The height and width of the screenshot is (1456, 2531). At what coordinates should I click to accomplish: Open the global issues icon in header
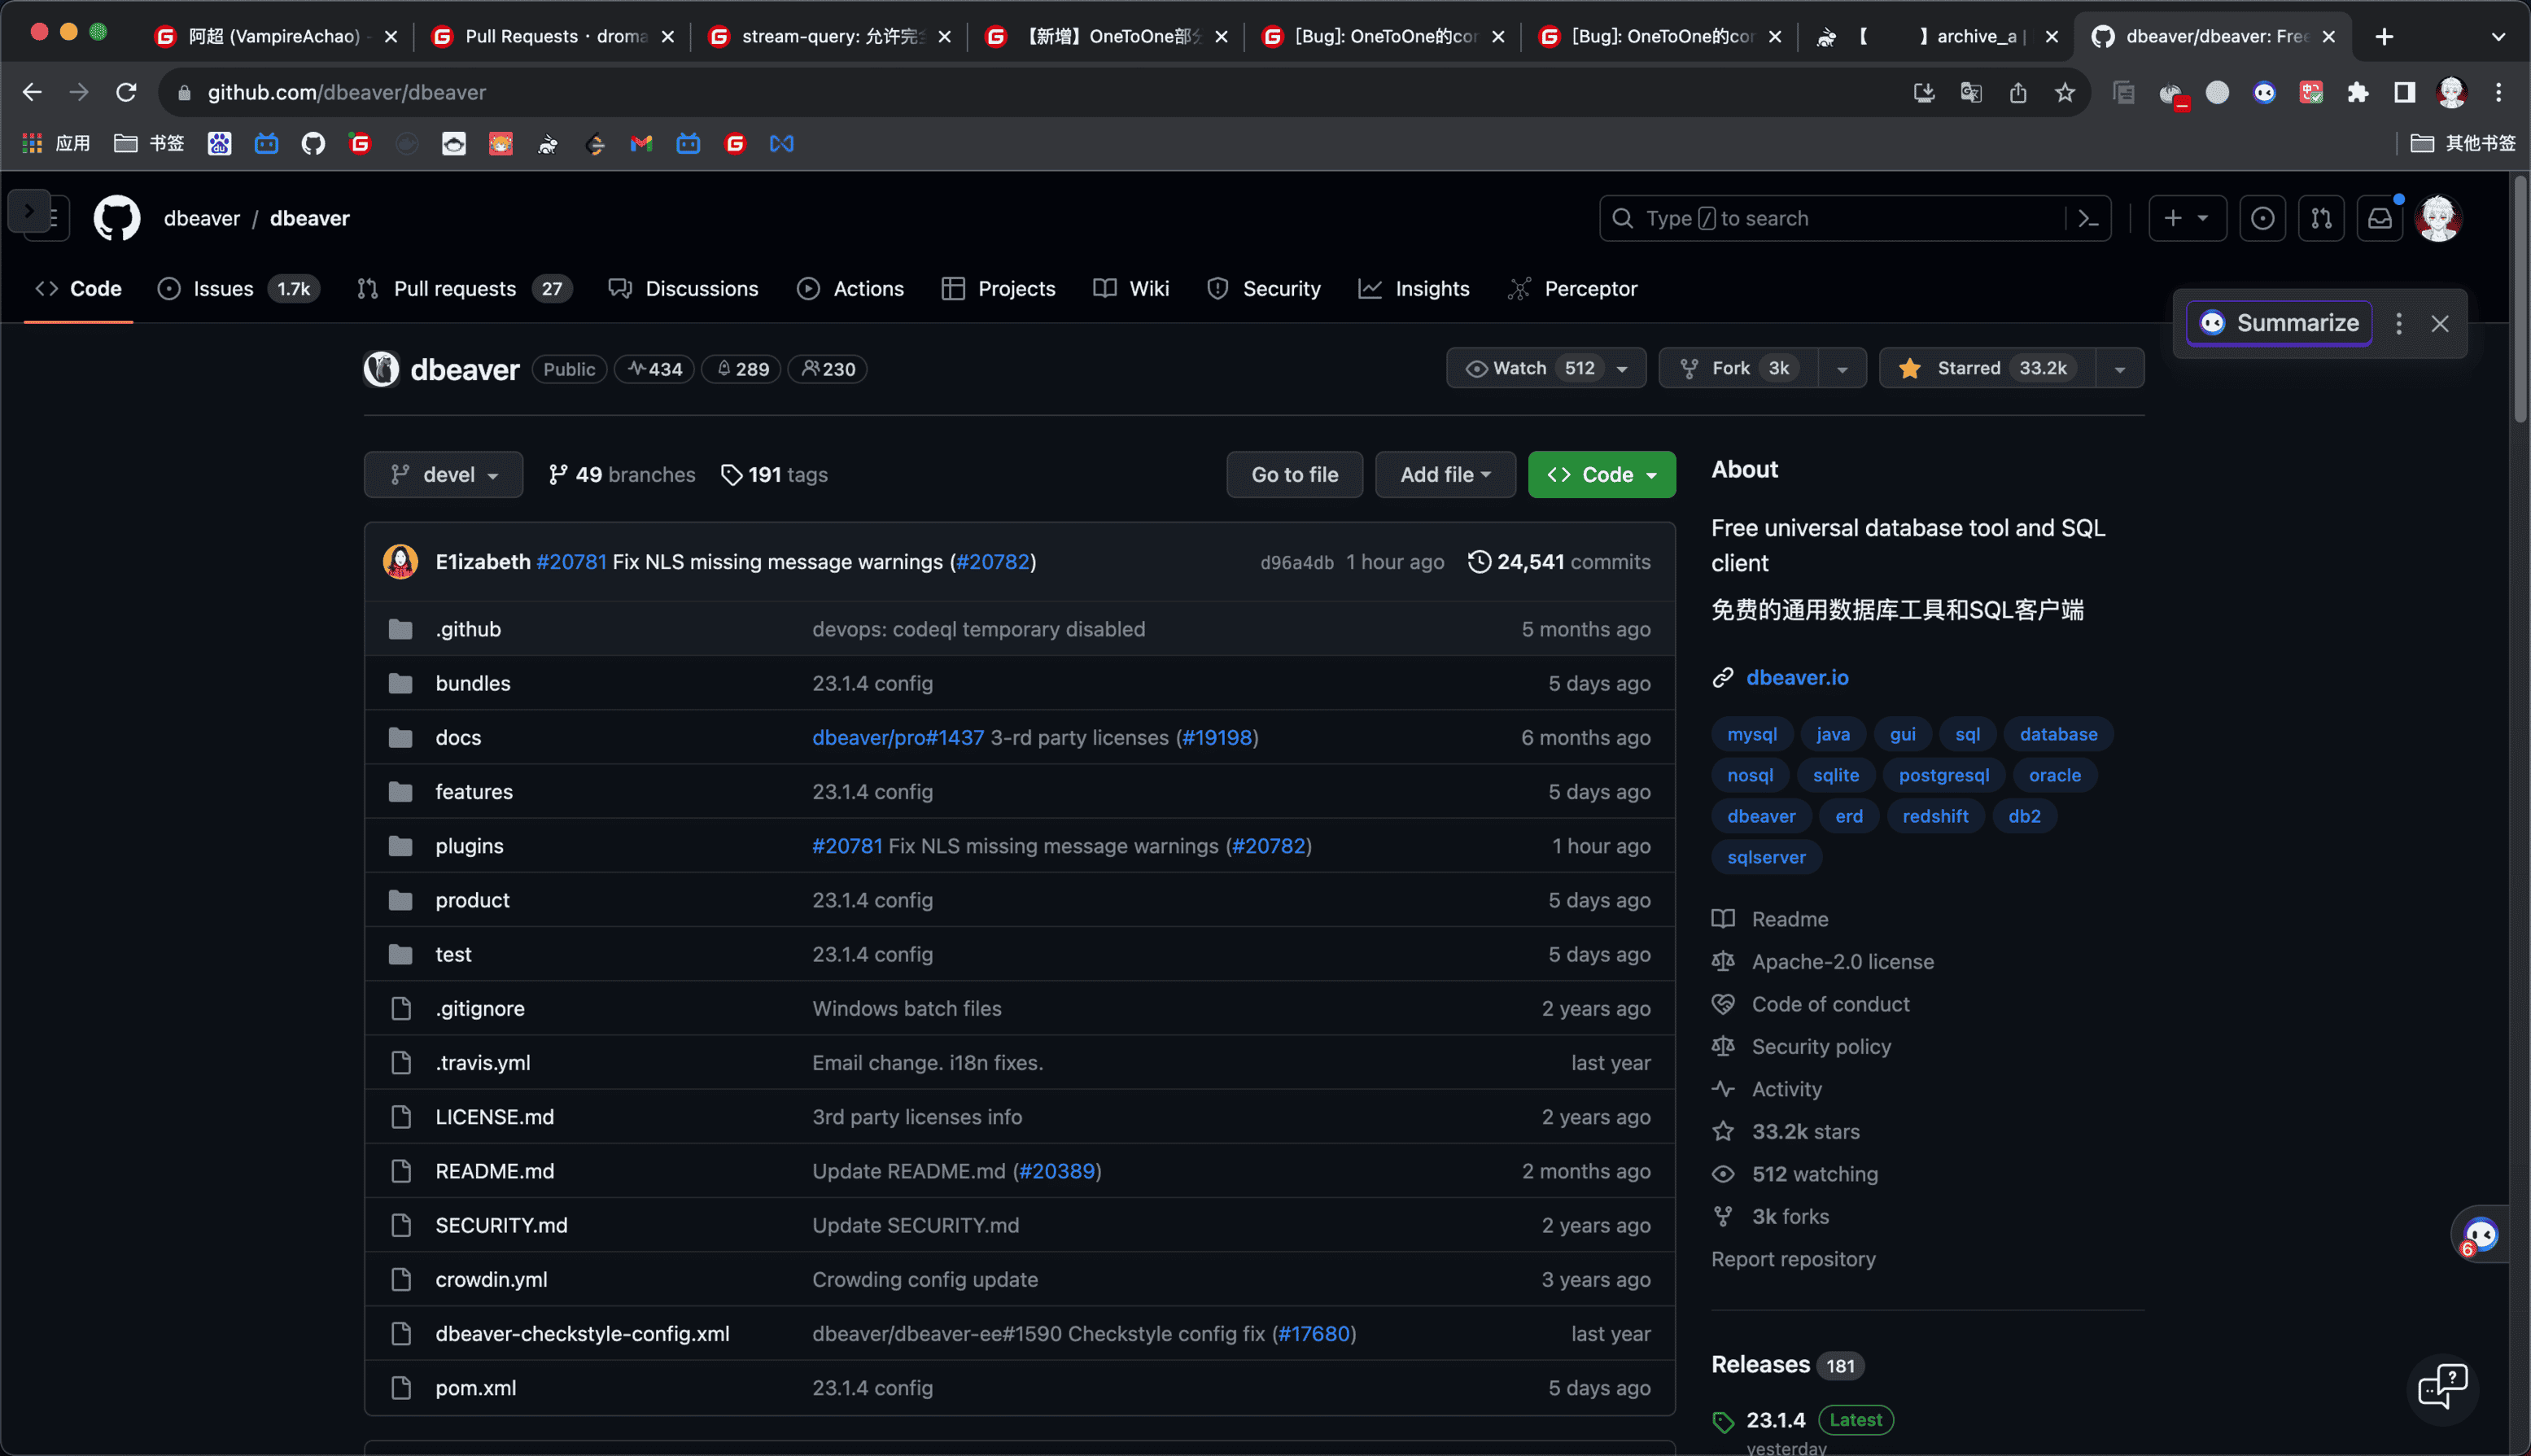[2262, 218]
